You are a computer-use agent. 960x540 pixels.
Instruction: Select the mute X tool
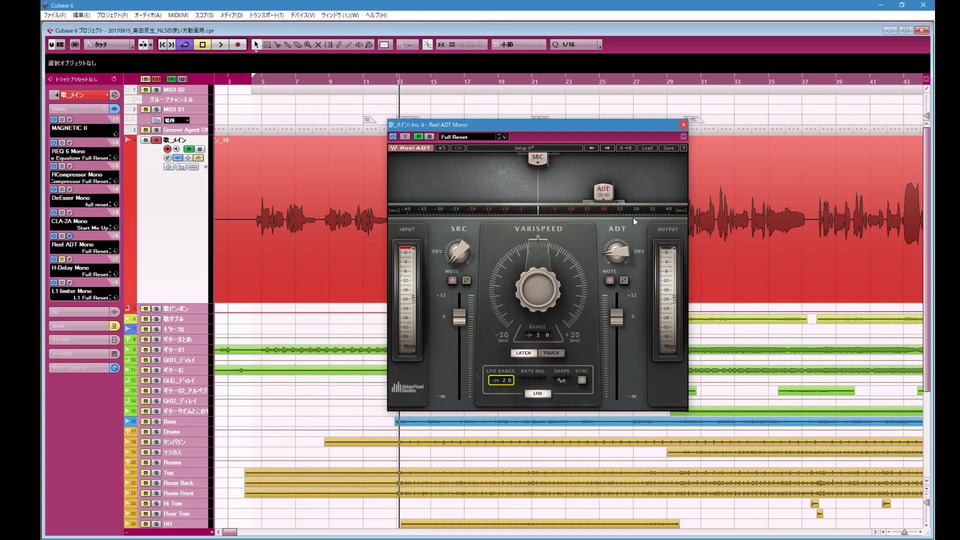click(318, 45)
